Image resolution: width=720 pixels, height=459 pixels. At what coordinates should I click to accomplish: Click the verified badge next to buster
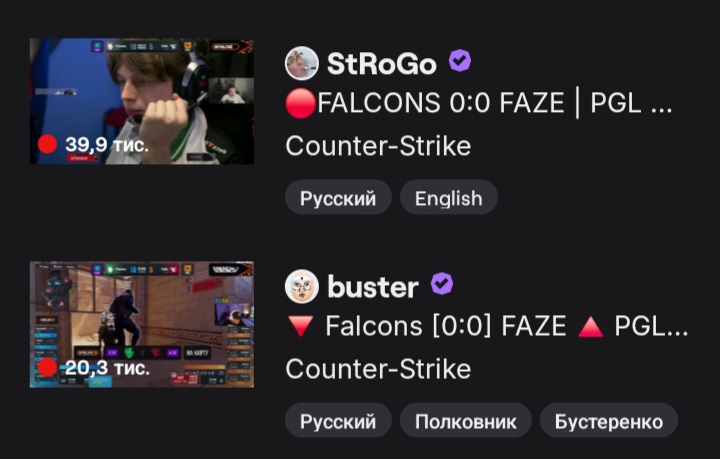(442, 284)
